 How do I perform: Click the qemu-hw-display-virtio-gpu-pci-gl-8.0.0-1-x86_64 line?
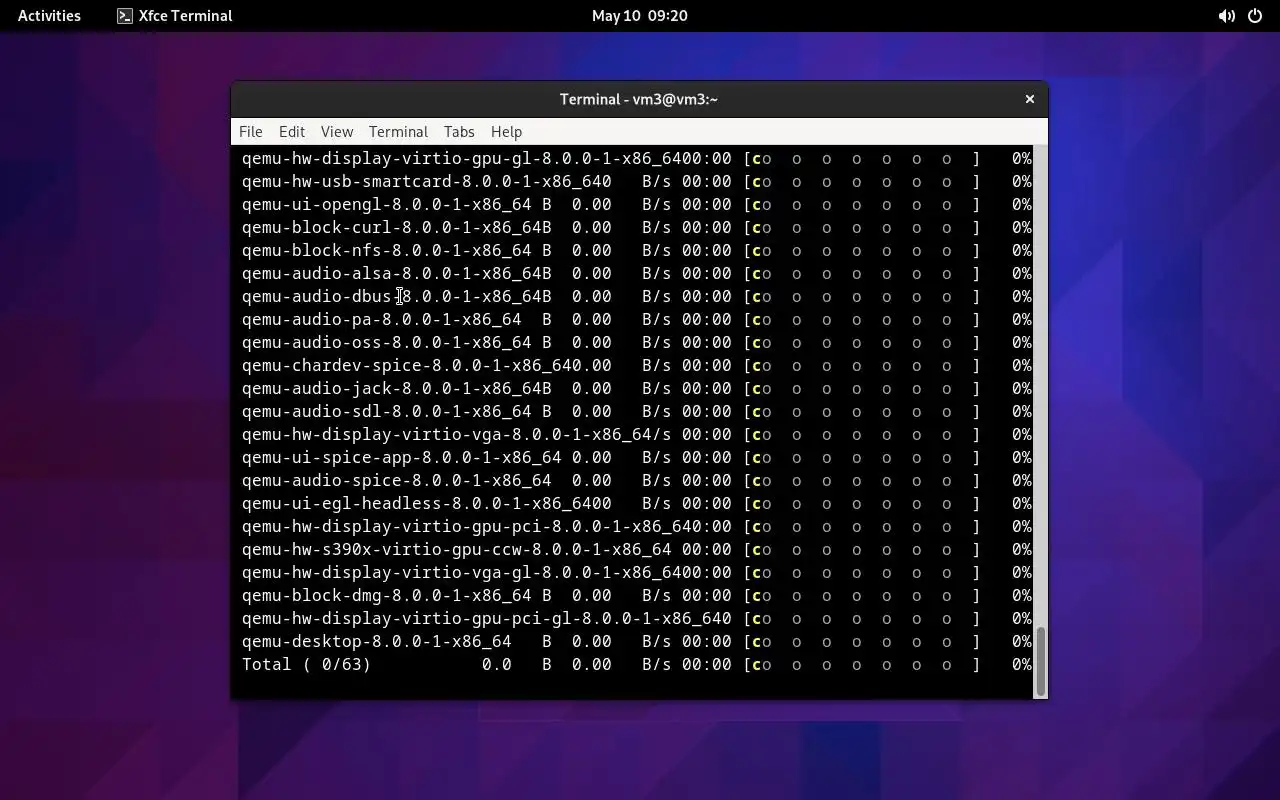[636, 619]
